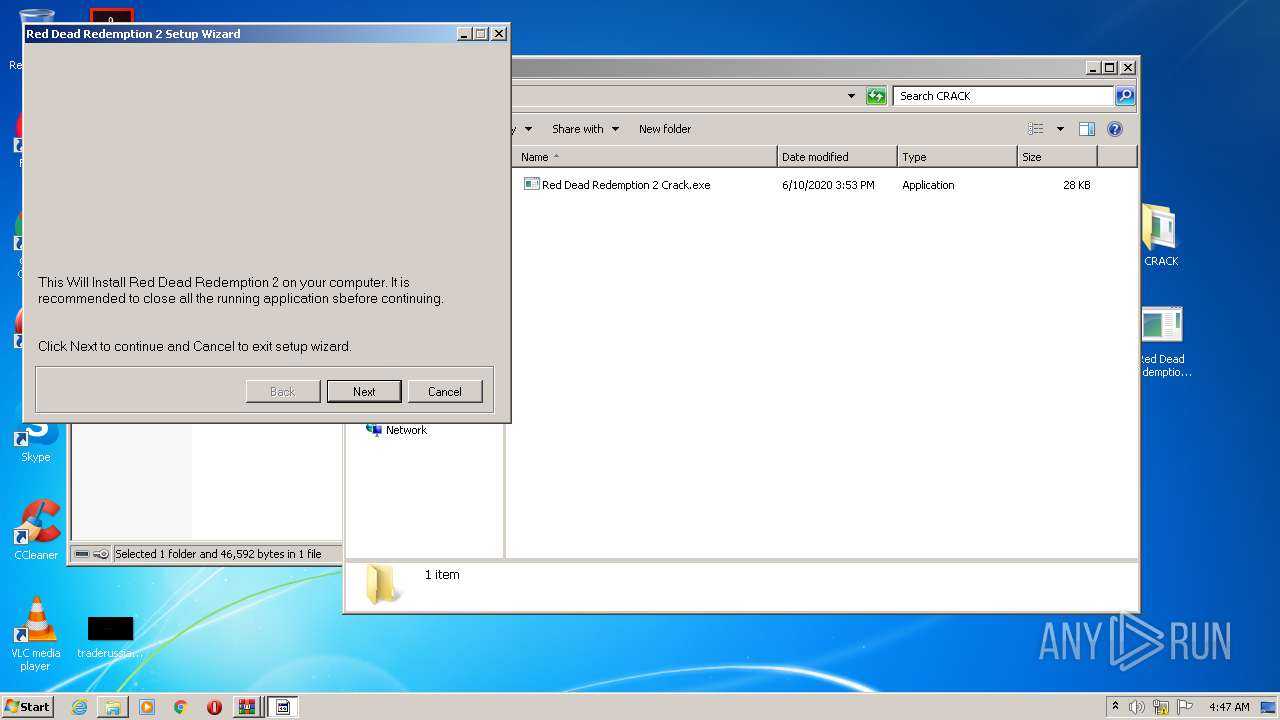The image size is (1280, 720).
Task: Launch Google Chrome from taskbar
Action: coord(181,707)
